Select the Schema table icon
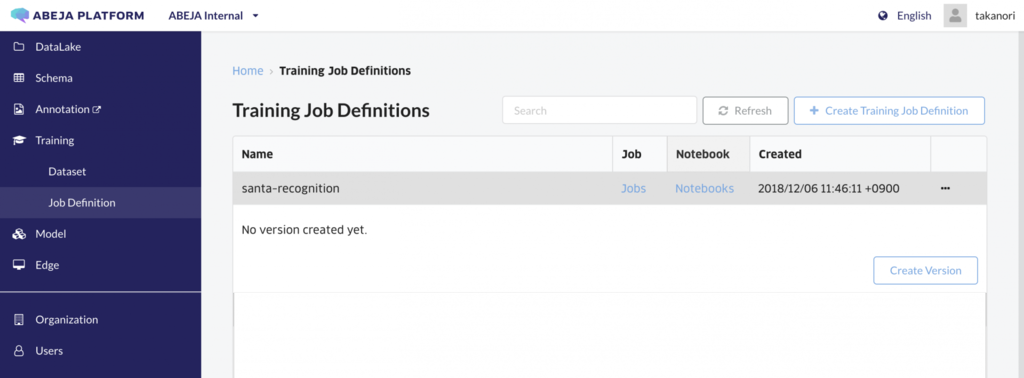Viewport: 1024px width, 378px height. pos(19,78)
